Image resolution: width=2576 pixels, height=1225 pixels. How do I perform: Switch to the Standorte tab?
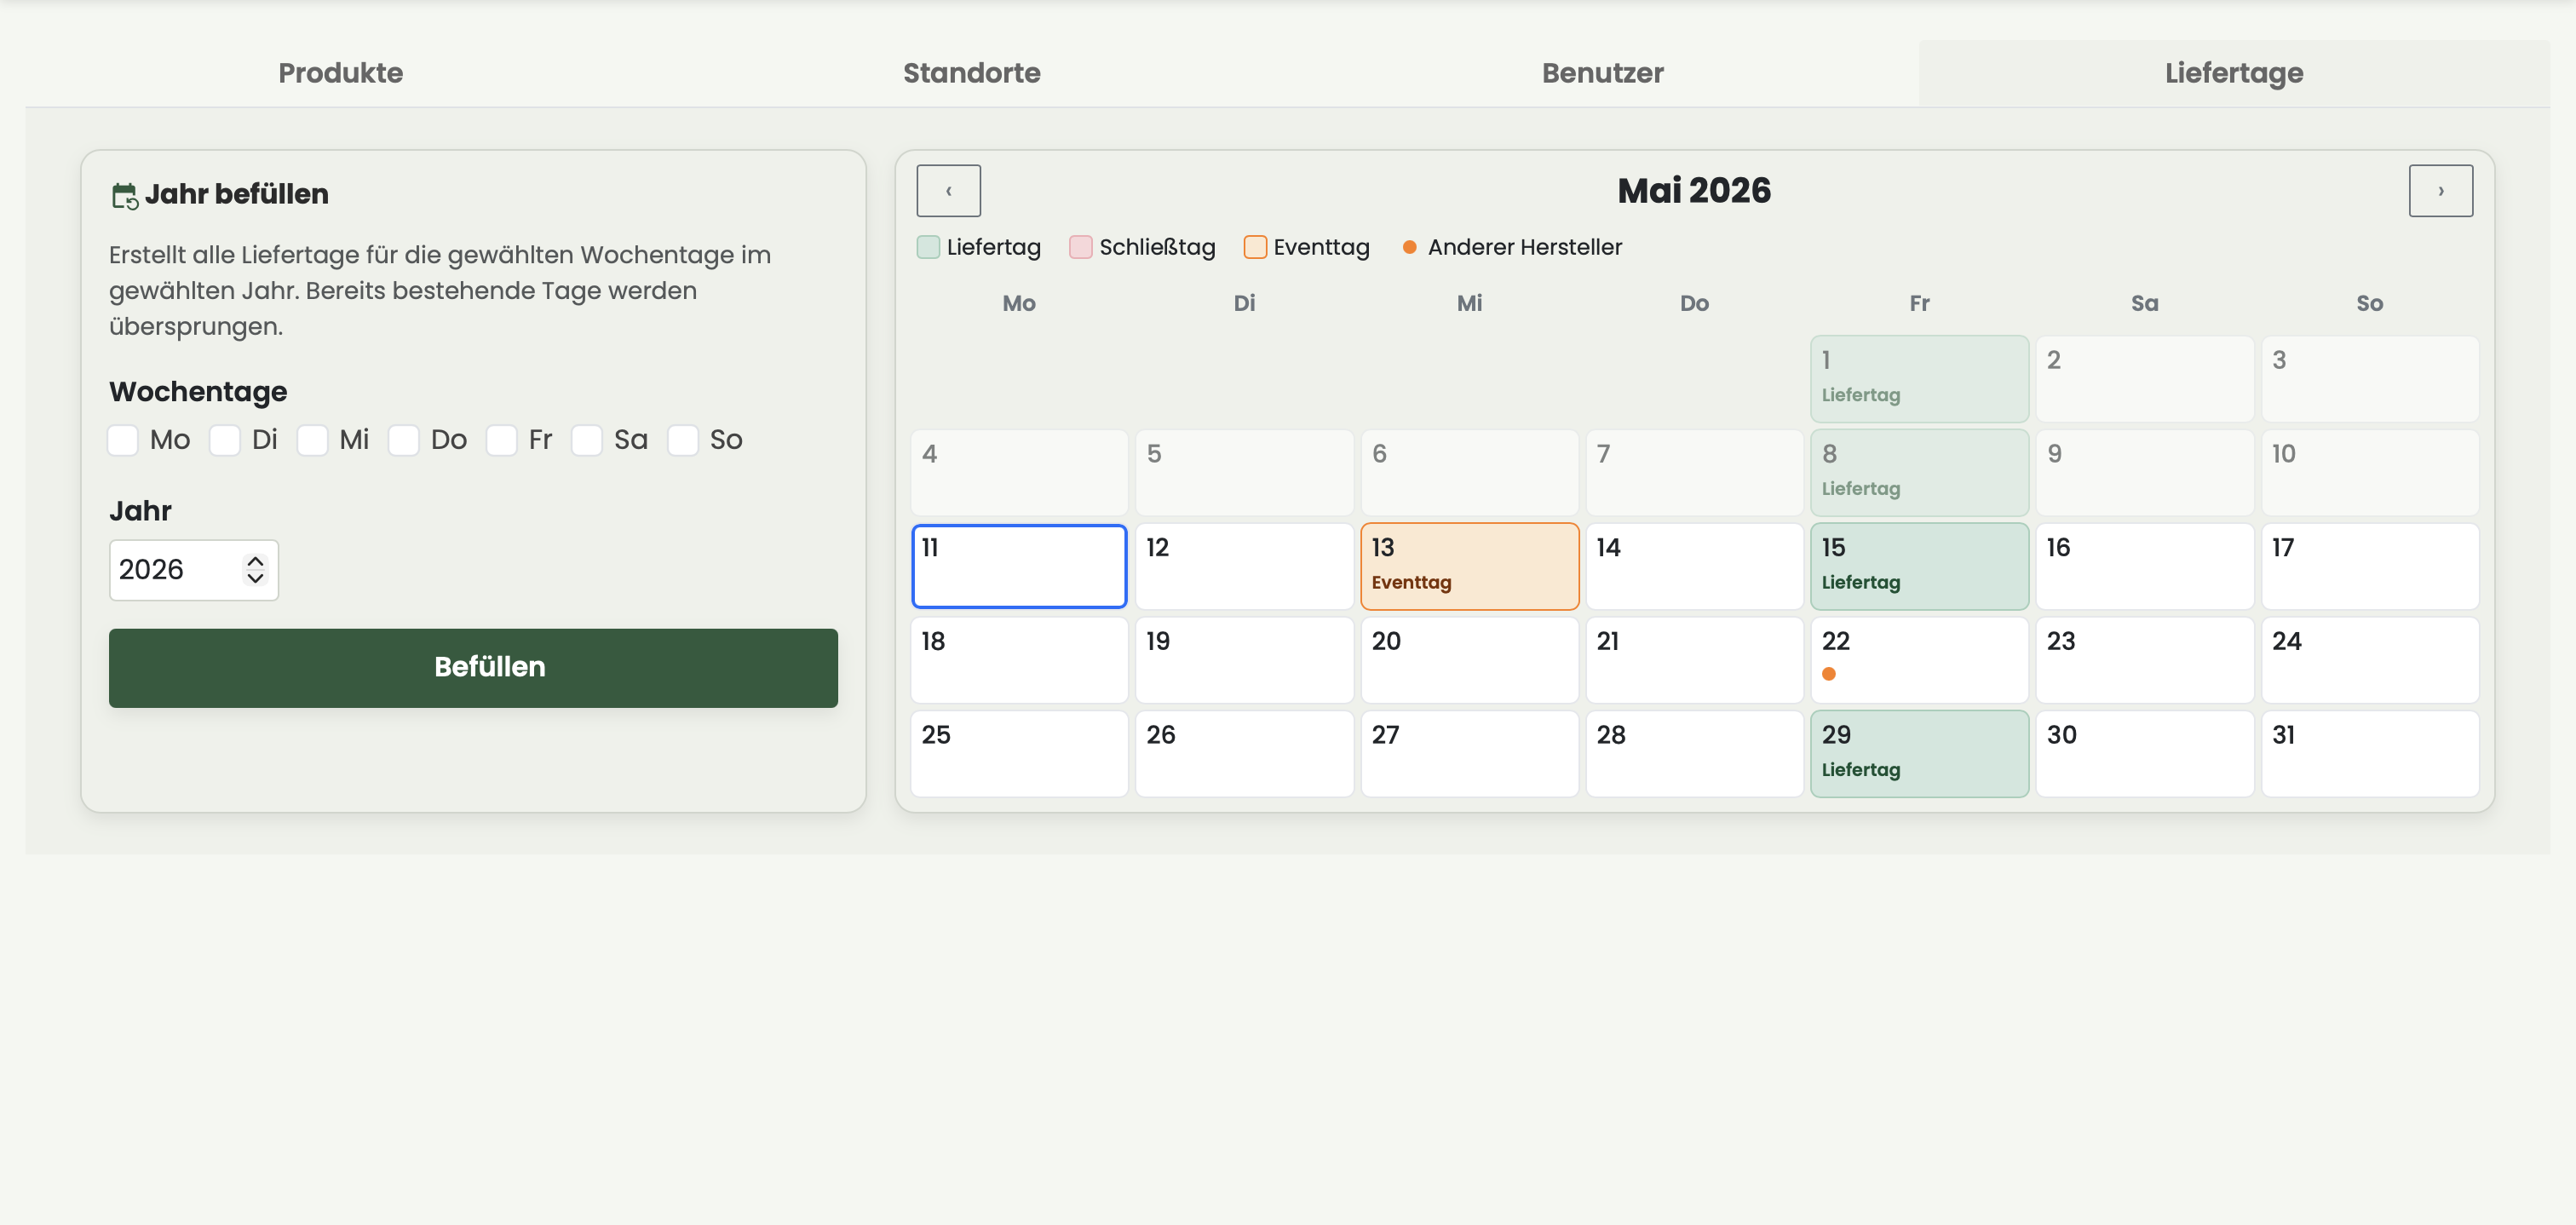pos(972,73)
